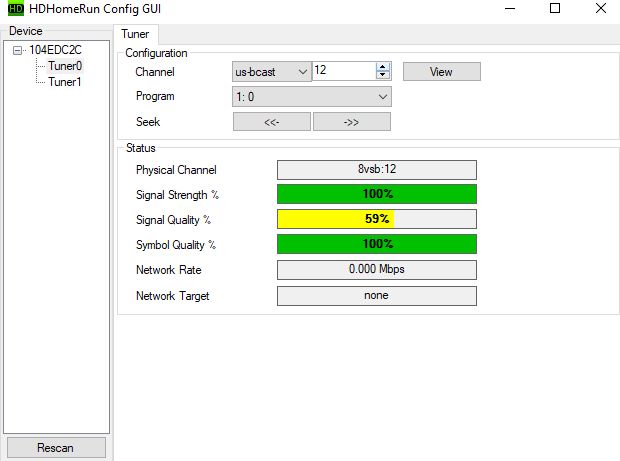Image resolution: width=620 pixels, height=461 pixels.
Task: Click the Program label in Configuration
Action: tap(155, 96)
